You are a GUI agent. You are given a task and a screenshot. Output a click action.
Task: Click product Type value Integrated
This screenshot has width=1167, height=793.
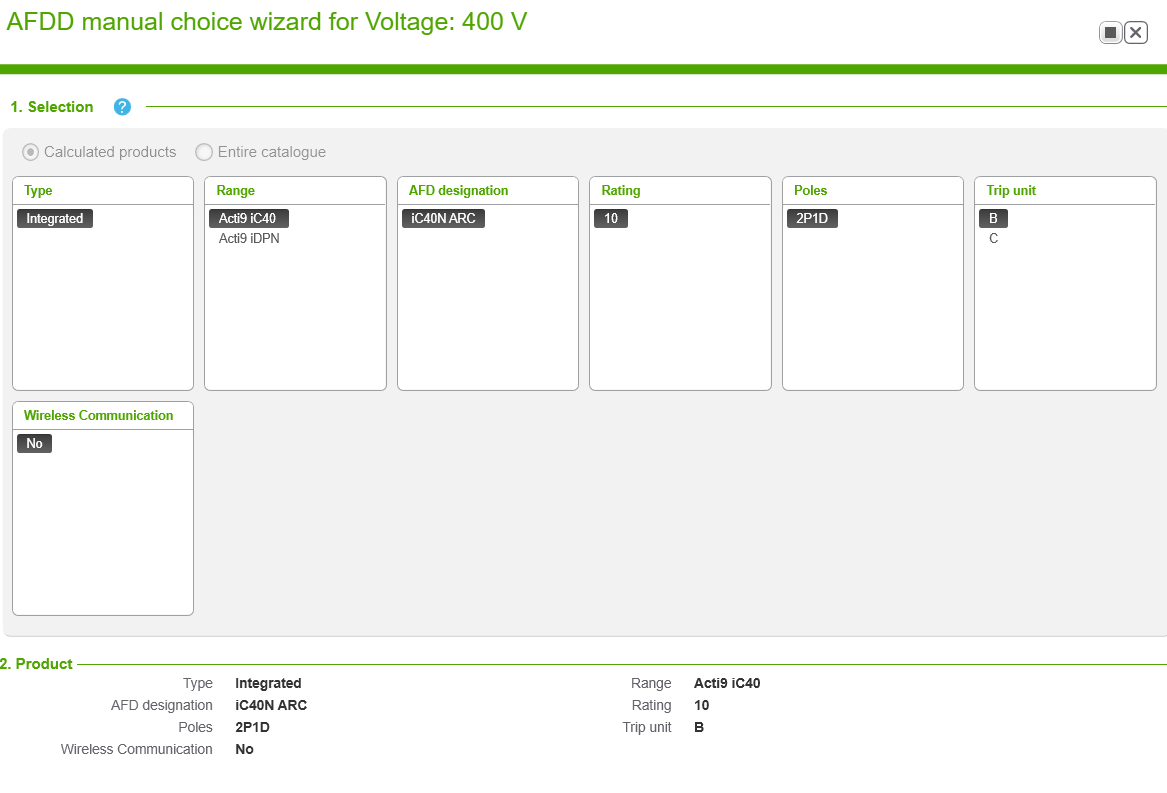point(268,684)
